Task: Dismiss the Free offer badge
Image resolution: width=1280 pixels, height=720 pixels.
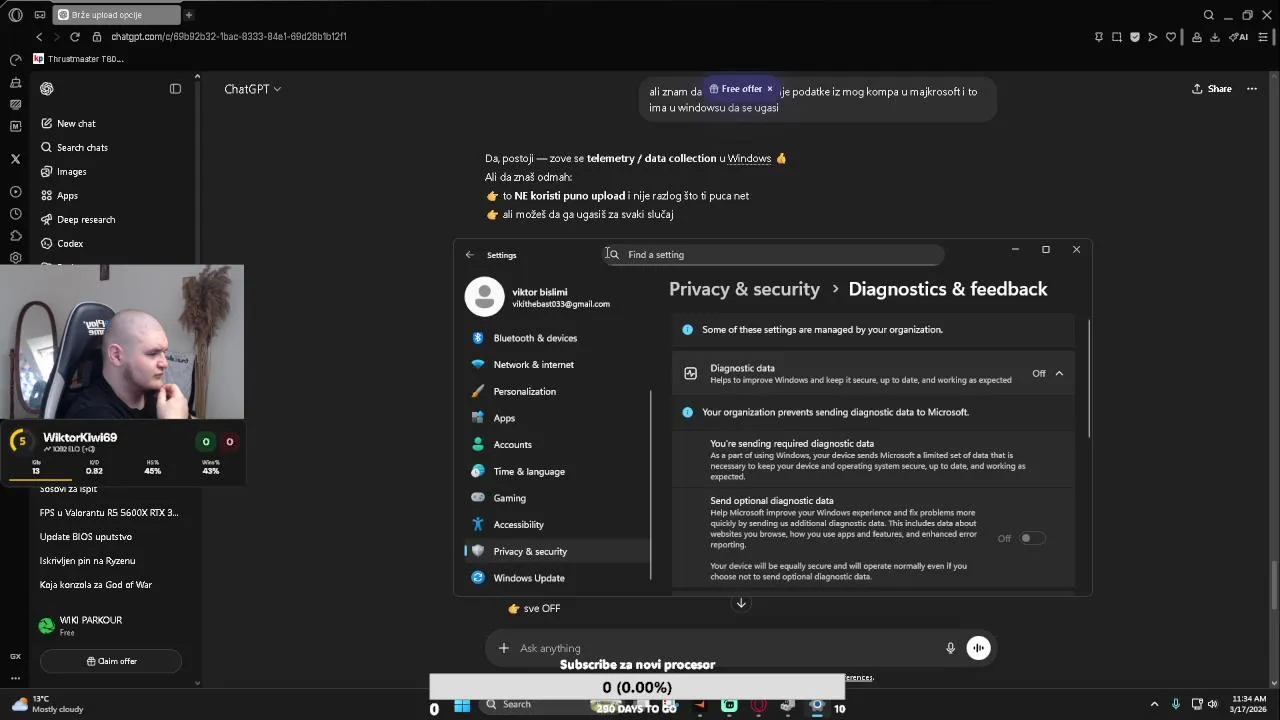Action: pos(769,89)
